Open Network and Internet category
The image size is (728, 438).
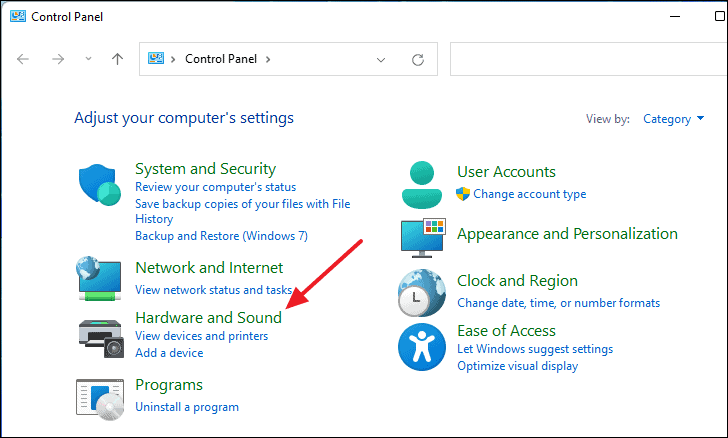[x=209, y=268]
